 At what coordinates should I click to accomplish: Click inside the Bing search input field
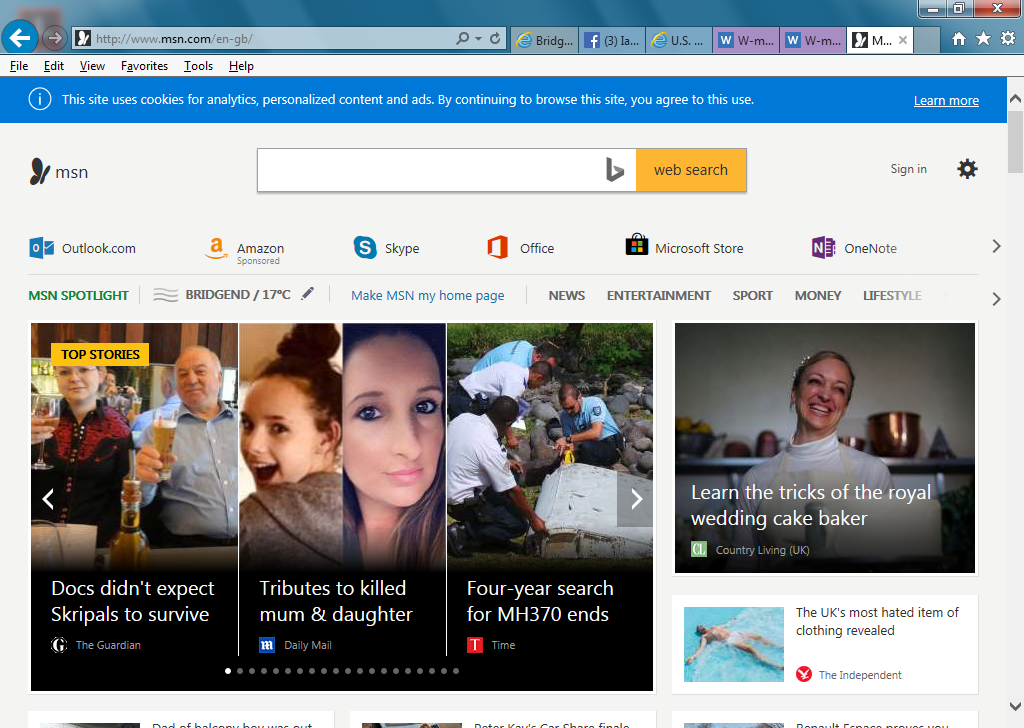point(430,170)
